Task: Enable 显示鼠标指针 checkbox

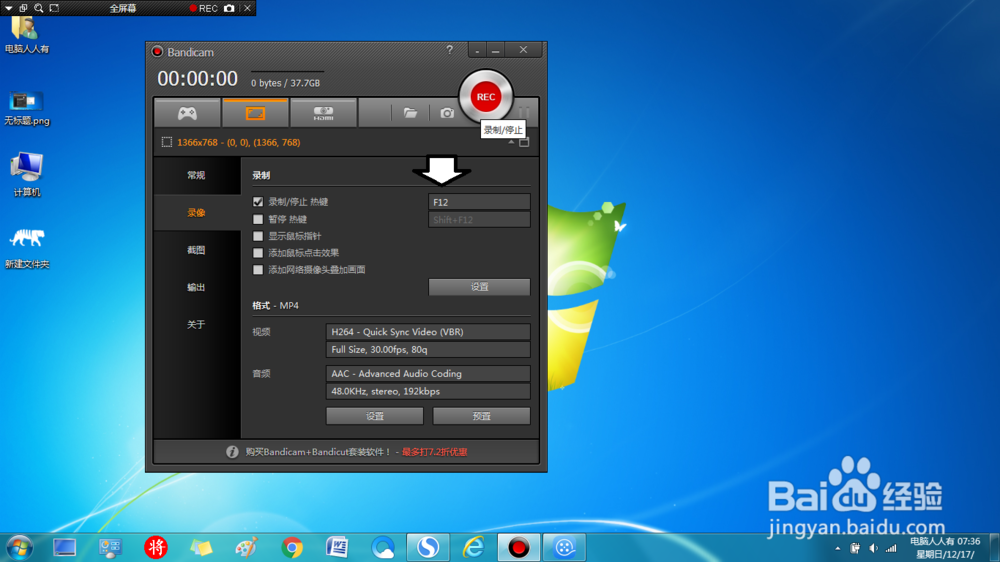Action: click(258, 236)
